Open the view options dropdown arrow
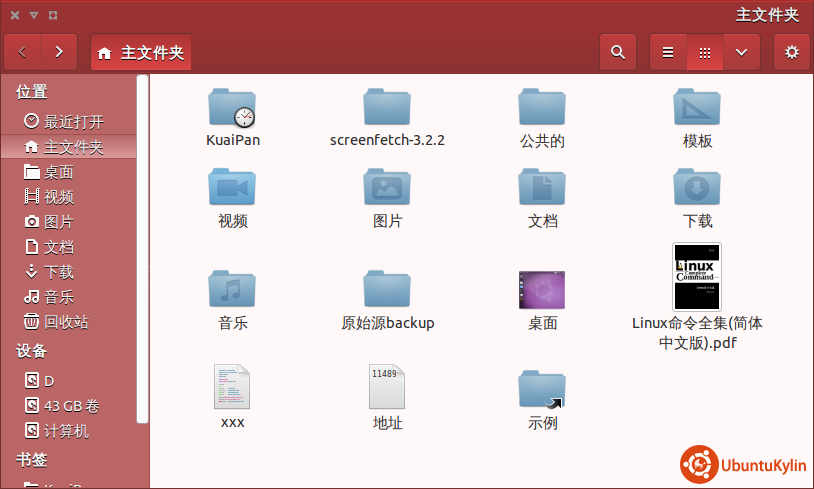Image resolution: width=814 pixels, height=489 pixels. tap(741, 52)
